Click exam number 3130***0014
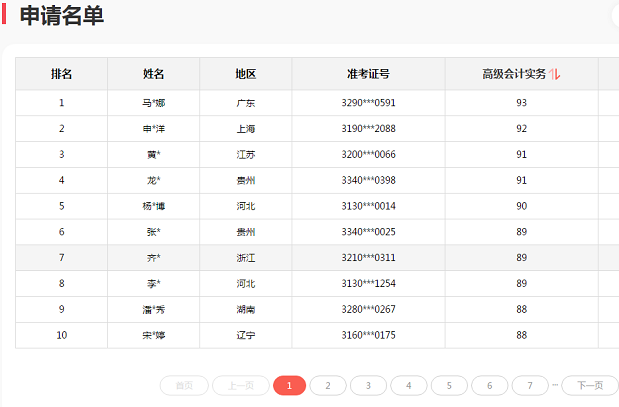 368,206
